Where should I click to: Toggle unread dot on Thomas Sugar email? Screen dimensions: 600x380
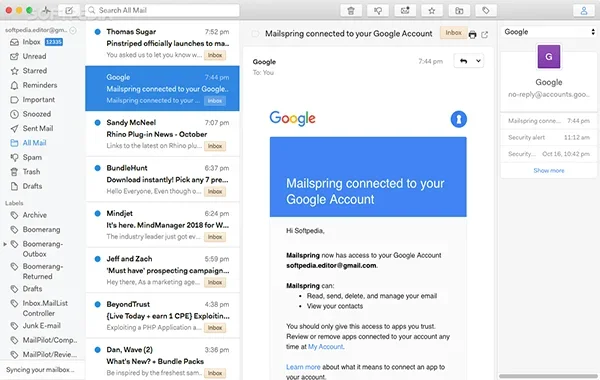[98, 32]
